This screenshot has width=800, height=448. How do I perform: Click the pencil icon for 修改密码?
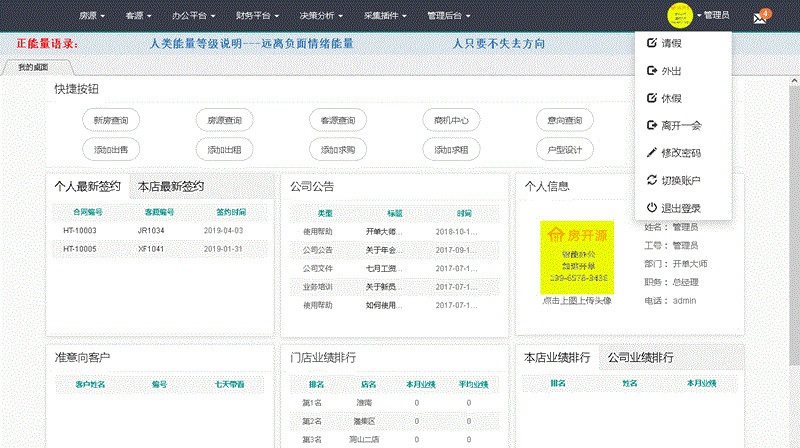click(652, 153)
